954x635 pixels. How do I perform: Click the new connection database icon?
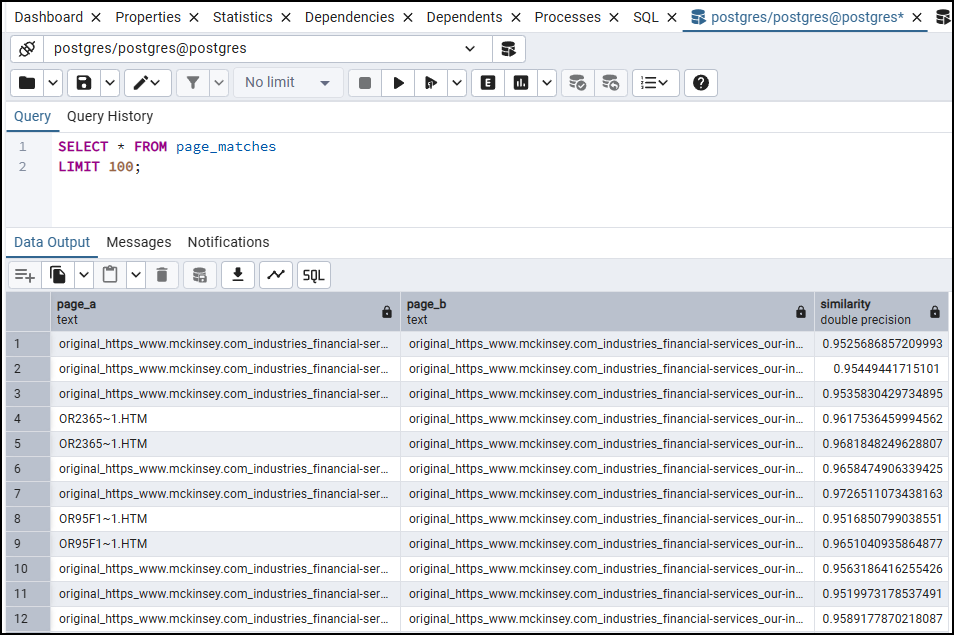point(509,49)
